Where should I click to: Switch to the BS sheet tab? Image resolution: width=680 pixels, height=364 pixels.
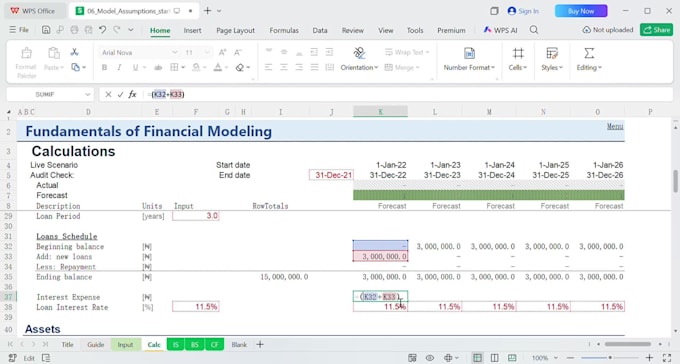(x=195, y=344)
